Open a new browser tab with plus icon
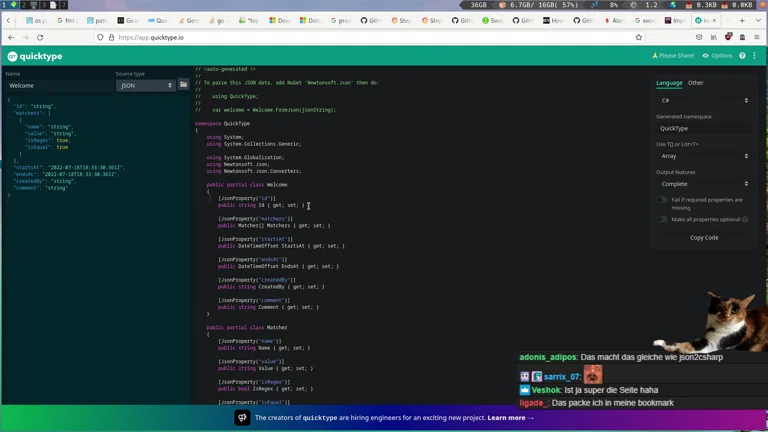Image resolution: width=768 pixels, height=432 pixels. [x=742, y=21]
